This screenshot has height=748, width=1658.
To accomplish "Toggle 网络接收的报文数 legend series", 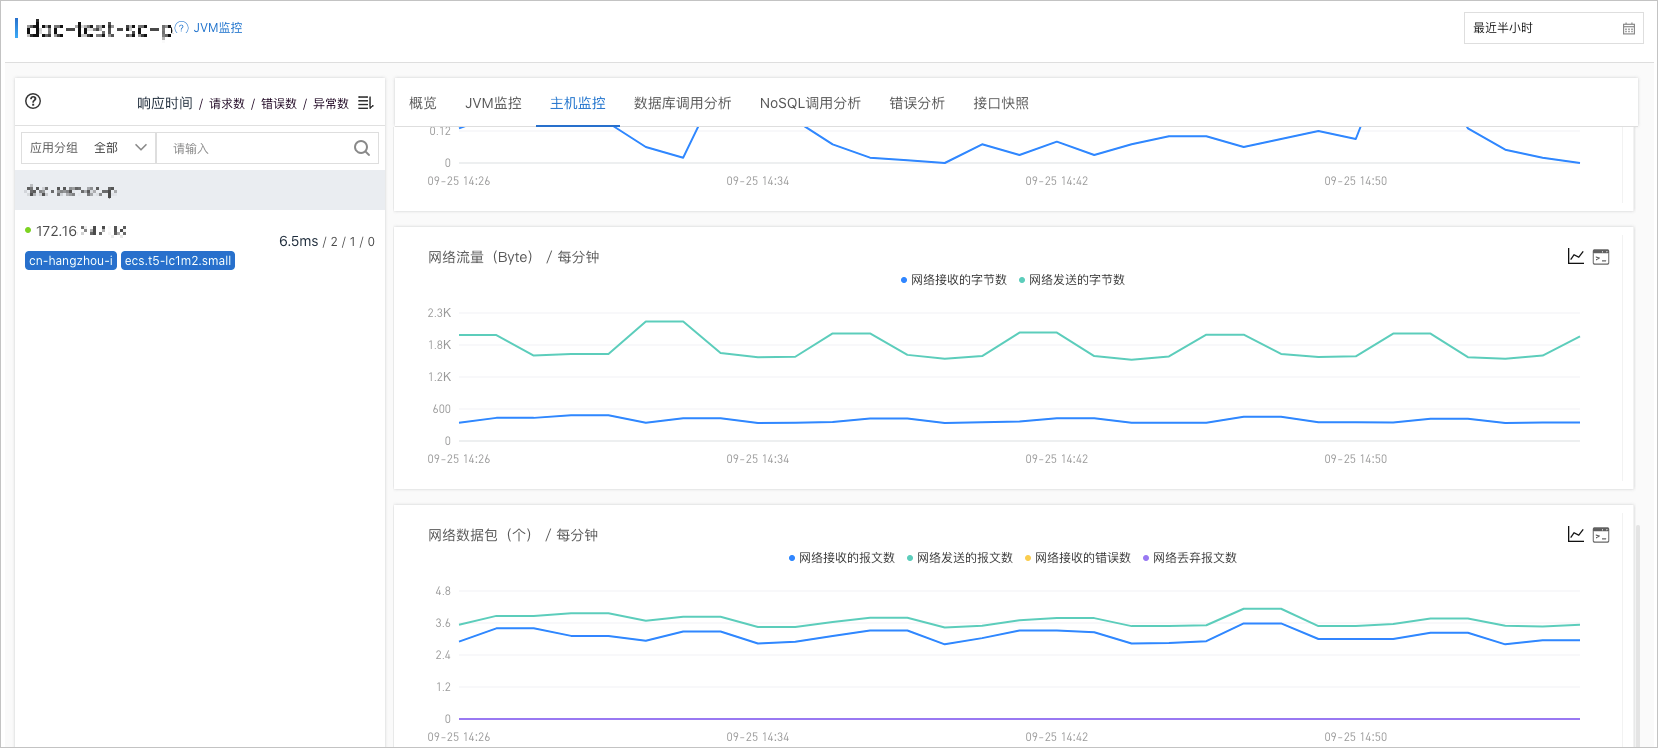I will point(842,558).
